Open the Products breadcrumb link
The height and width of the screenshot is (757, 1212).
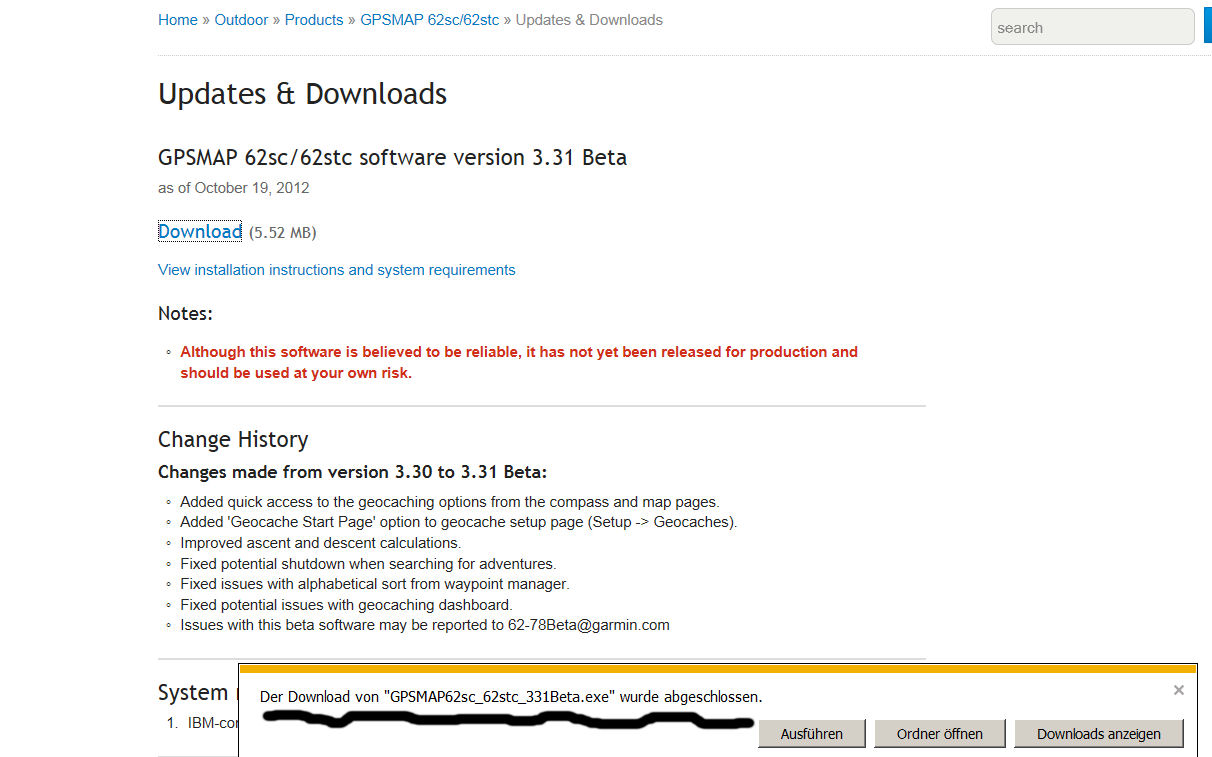[314, 20]
